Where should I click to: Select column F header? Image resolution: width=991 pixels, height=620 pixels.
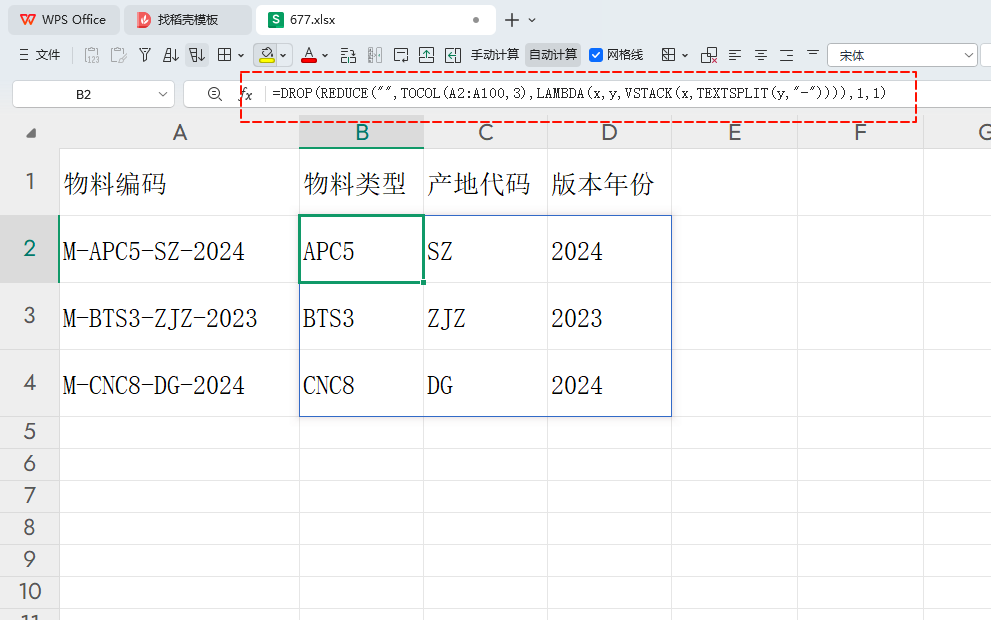click(x=860, y=133)
